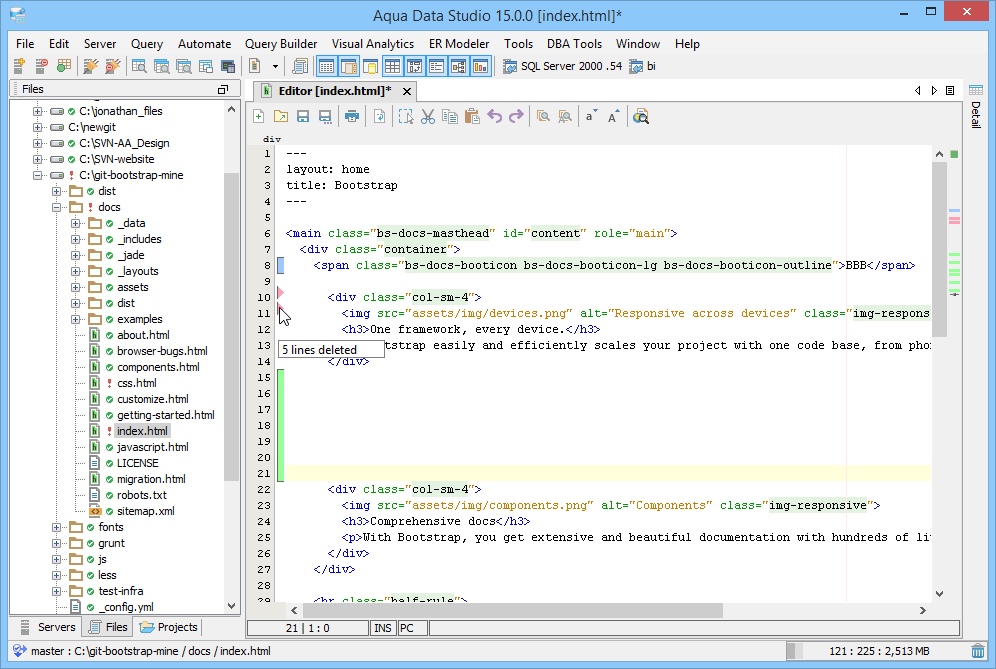Click the Files tree vertical scrollbar thumb
Screen dimensions: 996x669
(231, 326)
